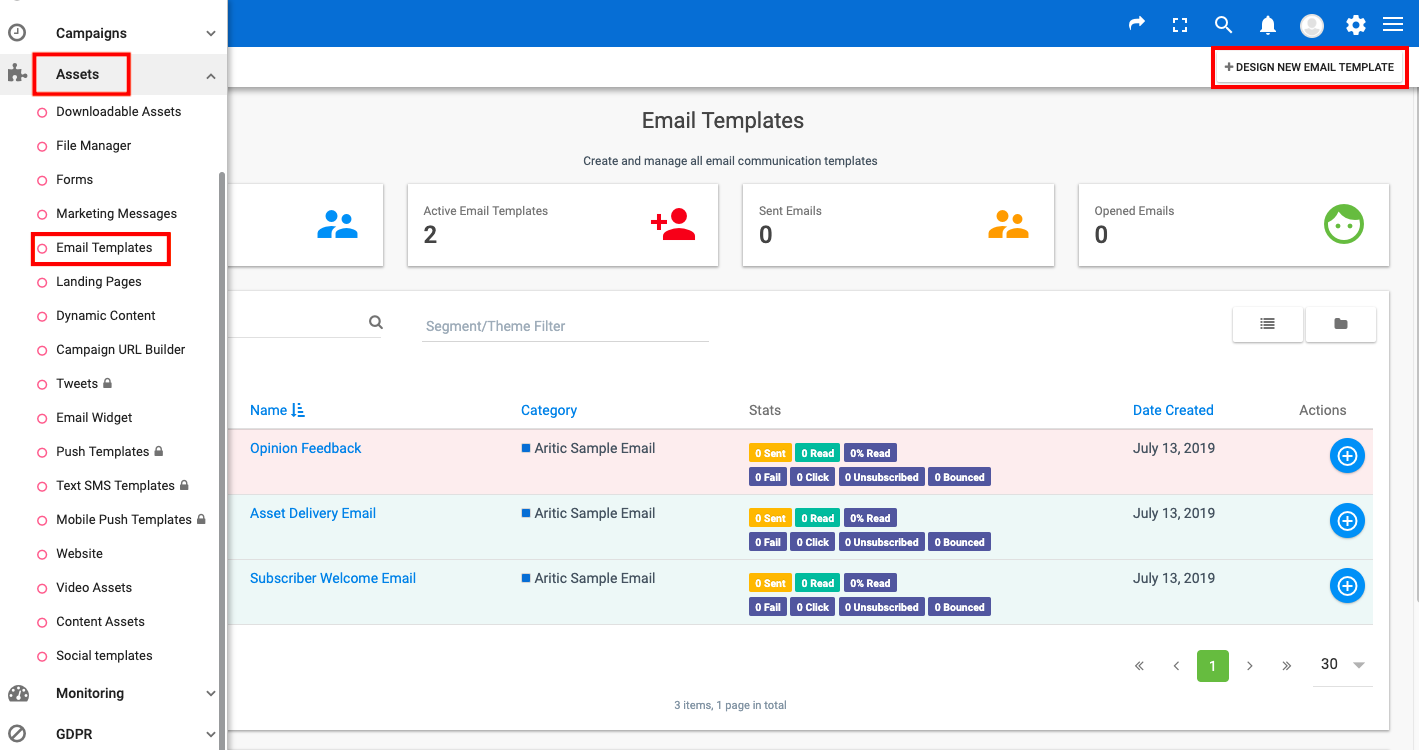
Task: Open File Manager in sidebar
Action: pos(93,146)
